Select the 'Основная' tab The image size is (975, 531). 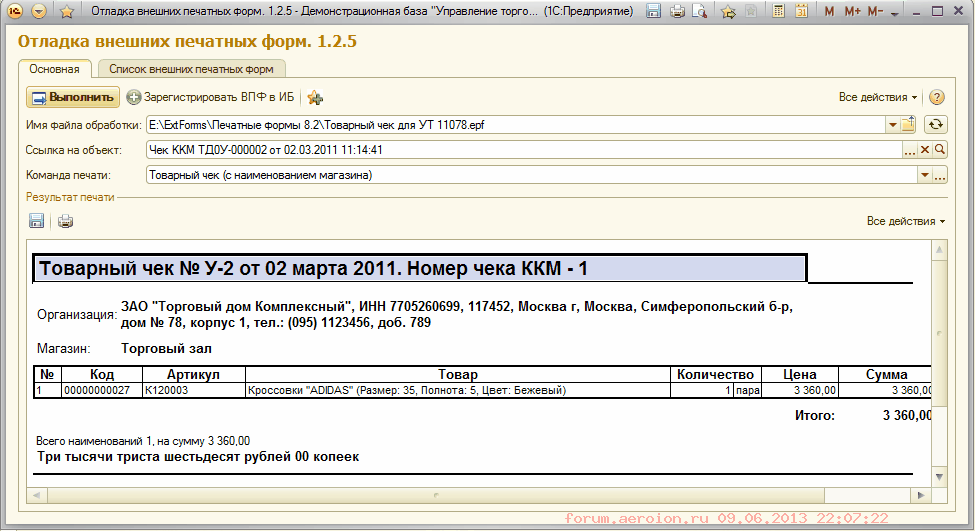pyautogui.click(x=55, y=69)
